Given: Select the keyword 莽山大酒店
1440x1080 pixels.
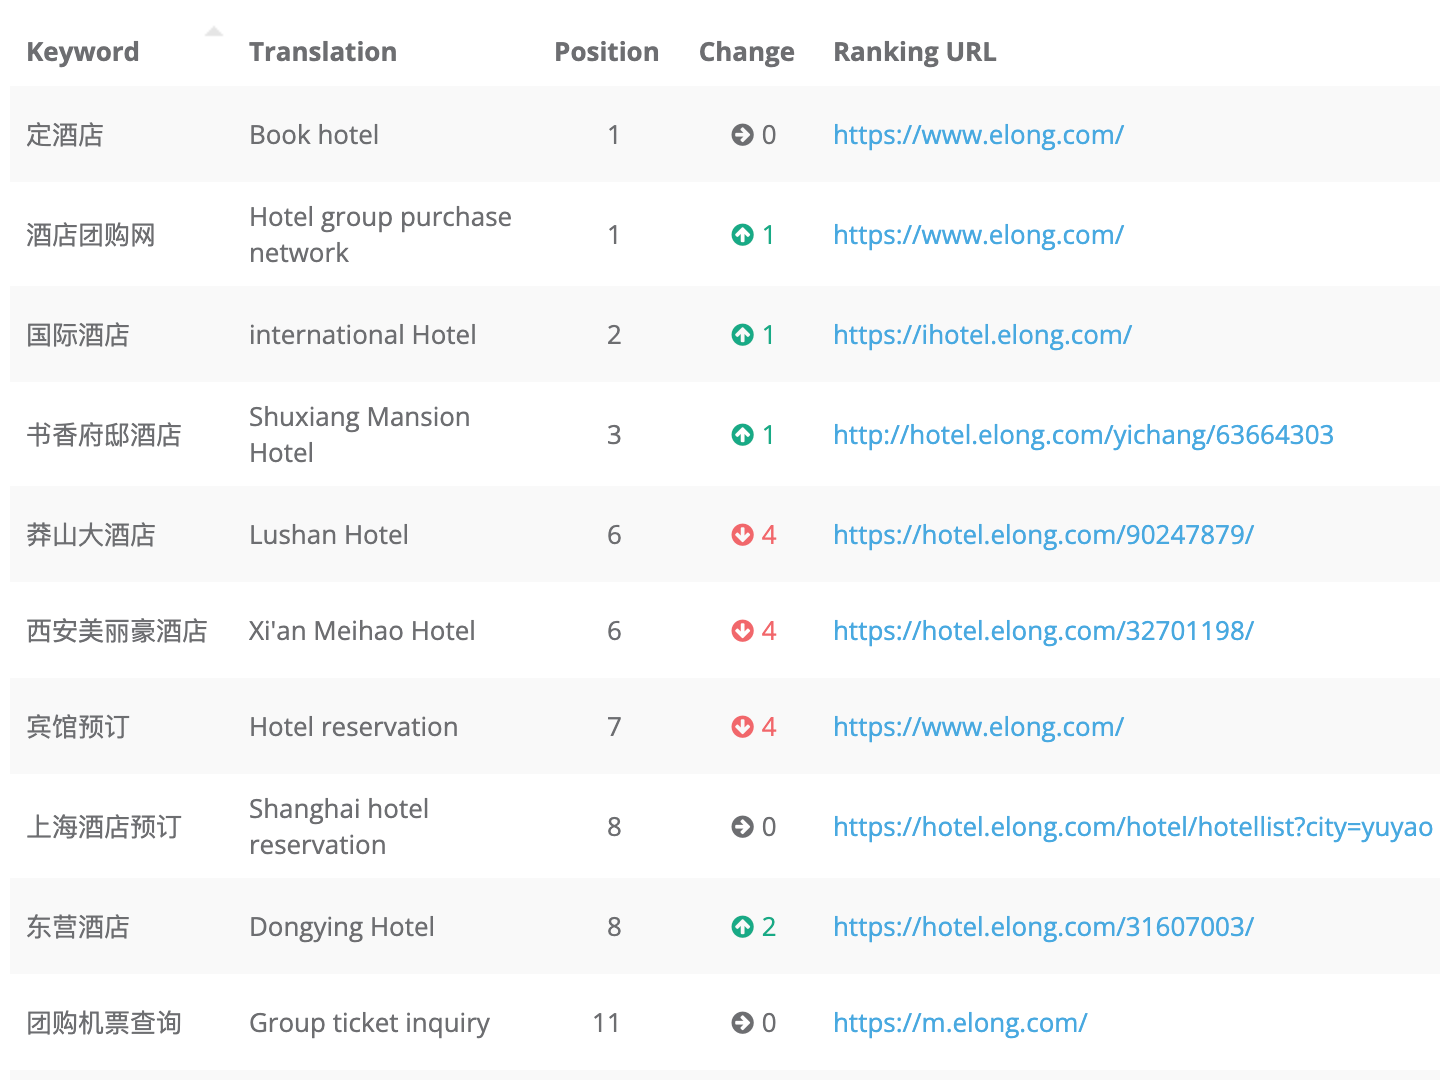Looking at the screenshot, I should (x=91, y=535).
